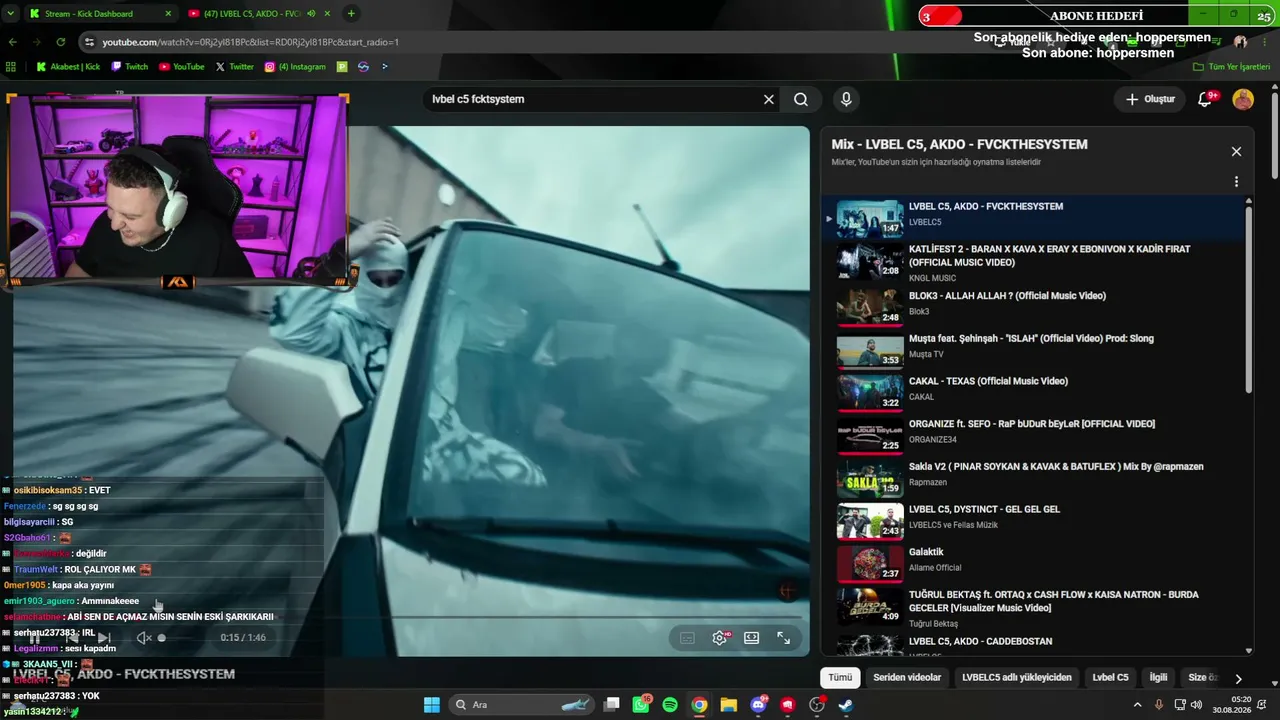Close the Kick Dashboard tab
The width and height of the screenshot is (1280, 720).
[167, 14]
